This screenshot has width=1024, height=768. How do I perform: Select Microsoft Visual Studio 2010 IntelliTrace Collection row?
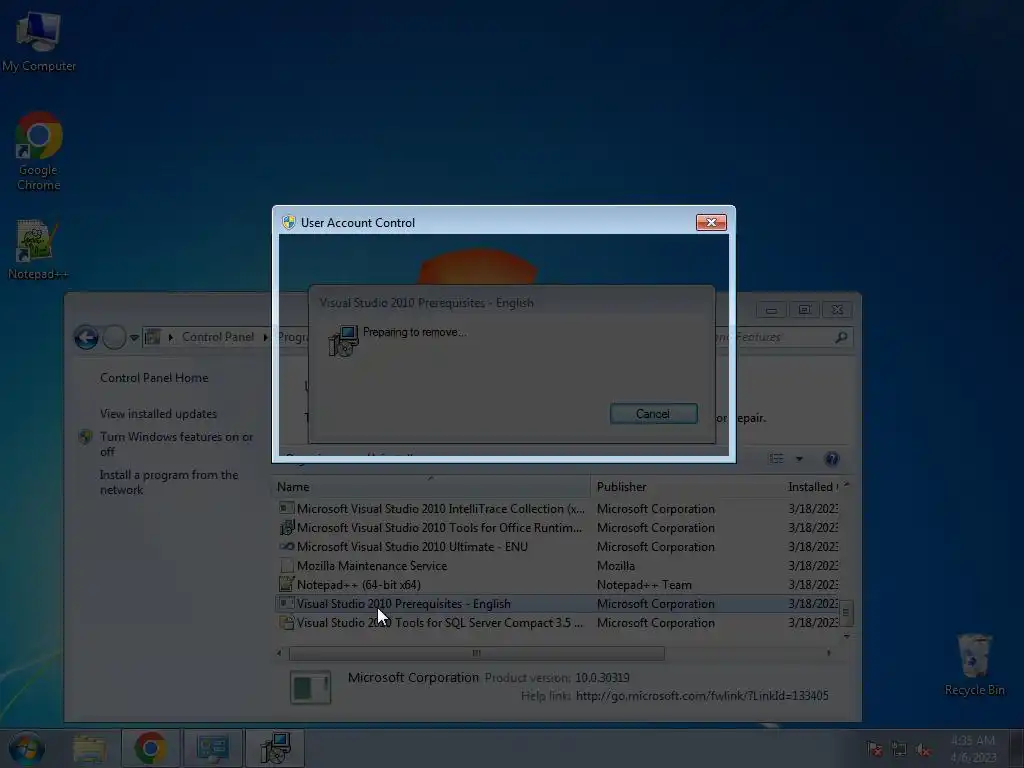557,509
